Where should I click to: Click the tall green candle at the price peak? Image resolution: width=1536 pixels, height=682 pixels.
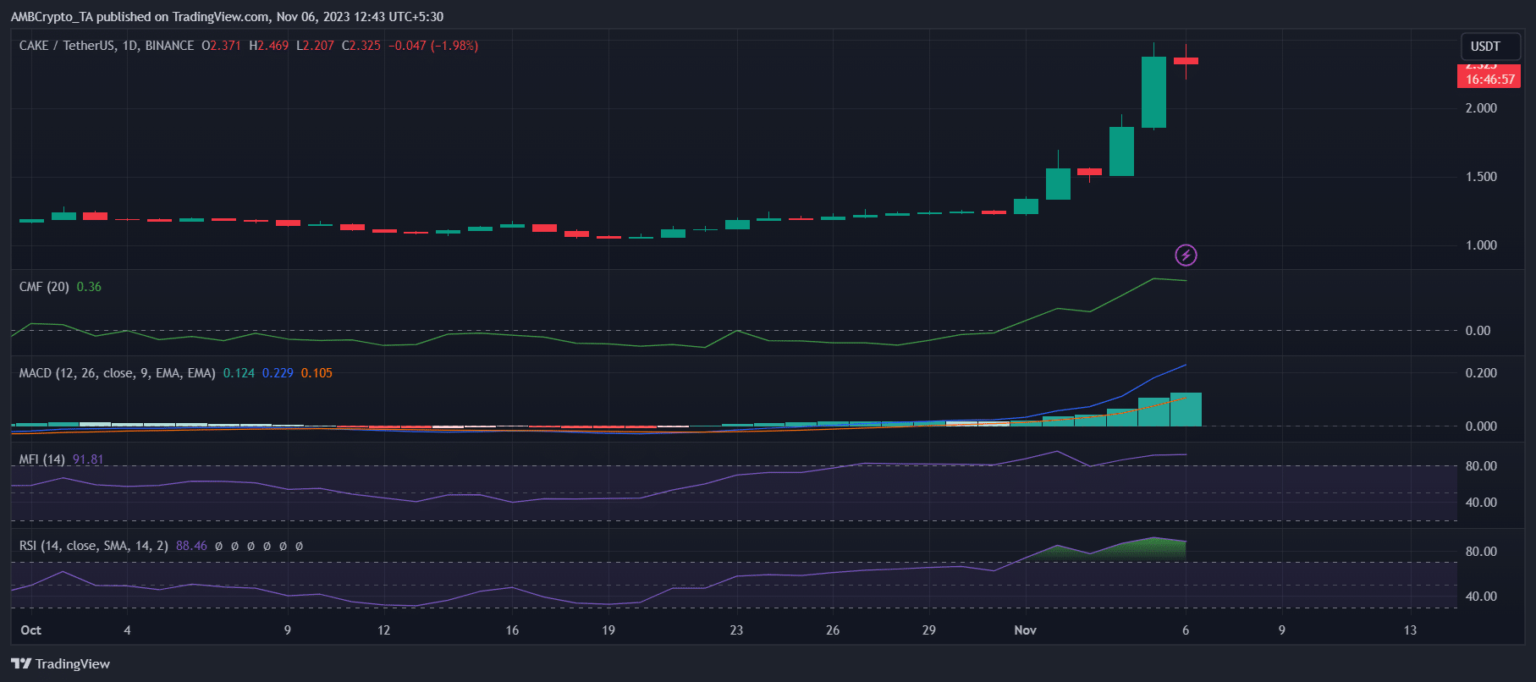click(1154, 92)
